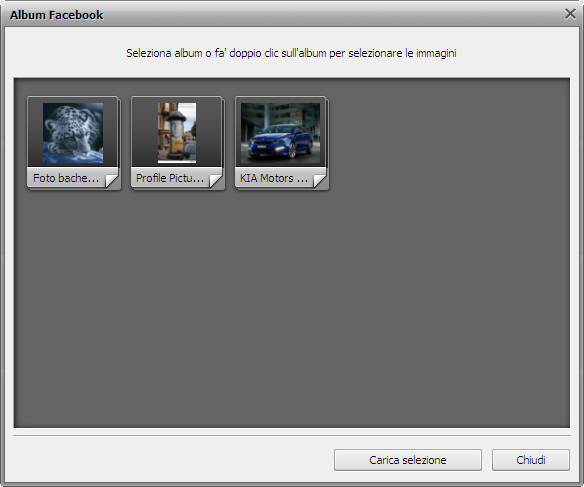Click the 'KIA Motors ...' album label
The width and height of the screenshot is (584, 487).
pyautogui.click(x=274, y=178)
